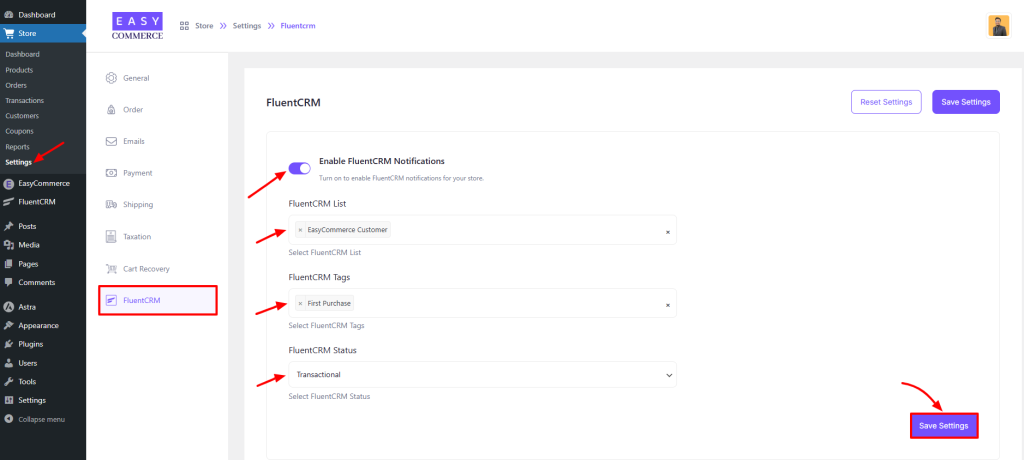Click the General gear icon in settings
Viewport: 1024px width, 460px height.
tap(111, 78)
